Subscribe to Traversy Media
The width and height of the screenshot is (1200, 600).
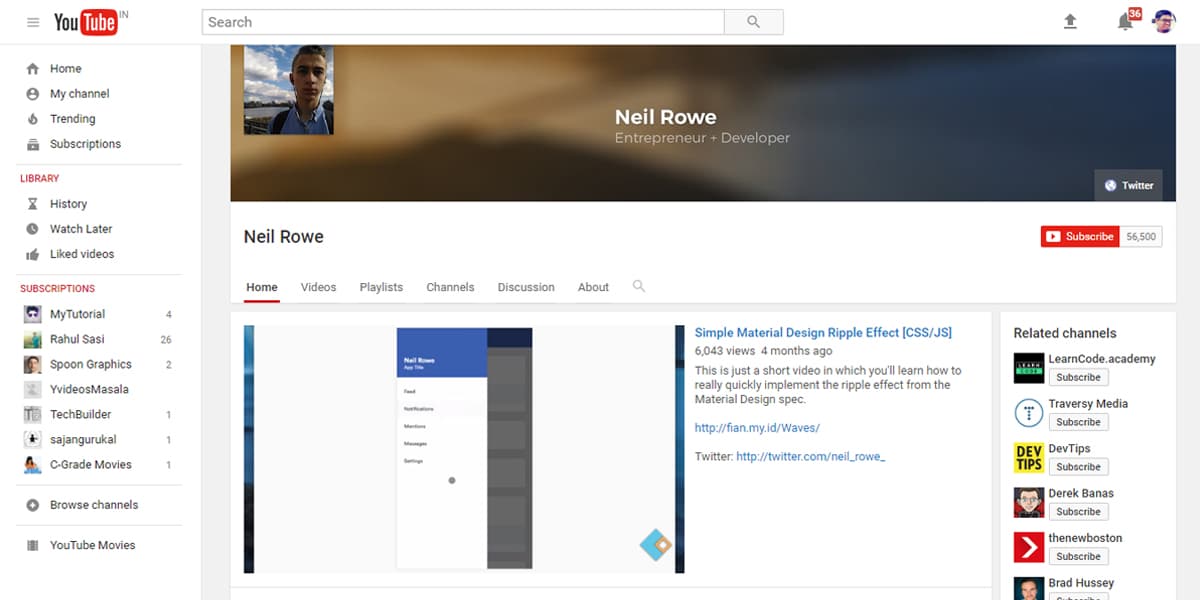tap(1078, 422)
